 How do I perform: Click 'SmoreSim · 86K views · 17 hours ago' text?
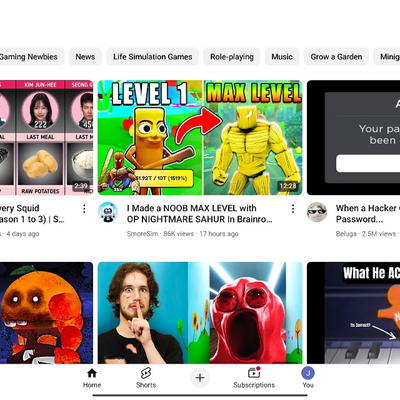182,234
